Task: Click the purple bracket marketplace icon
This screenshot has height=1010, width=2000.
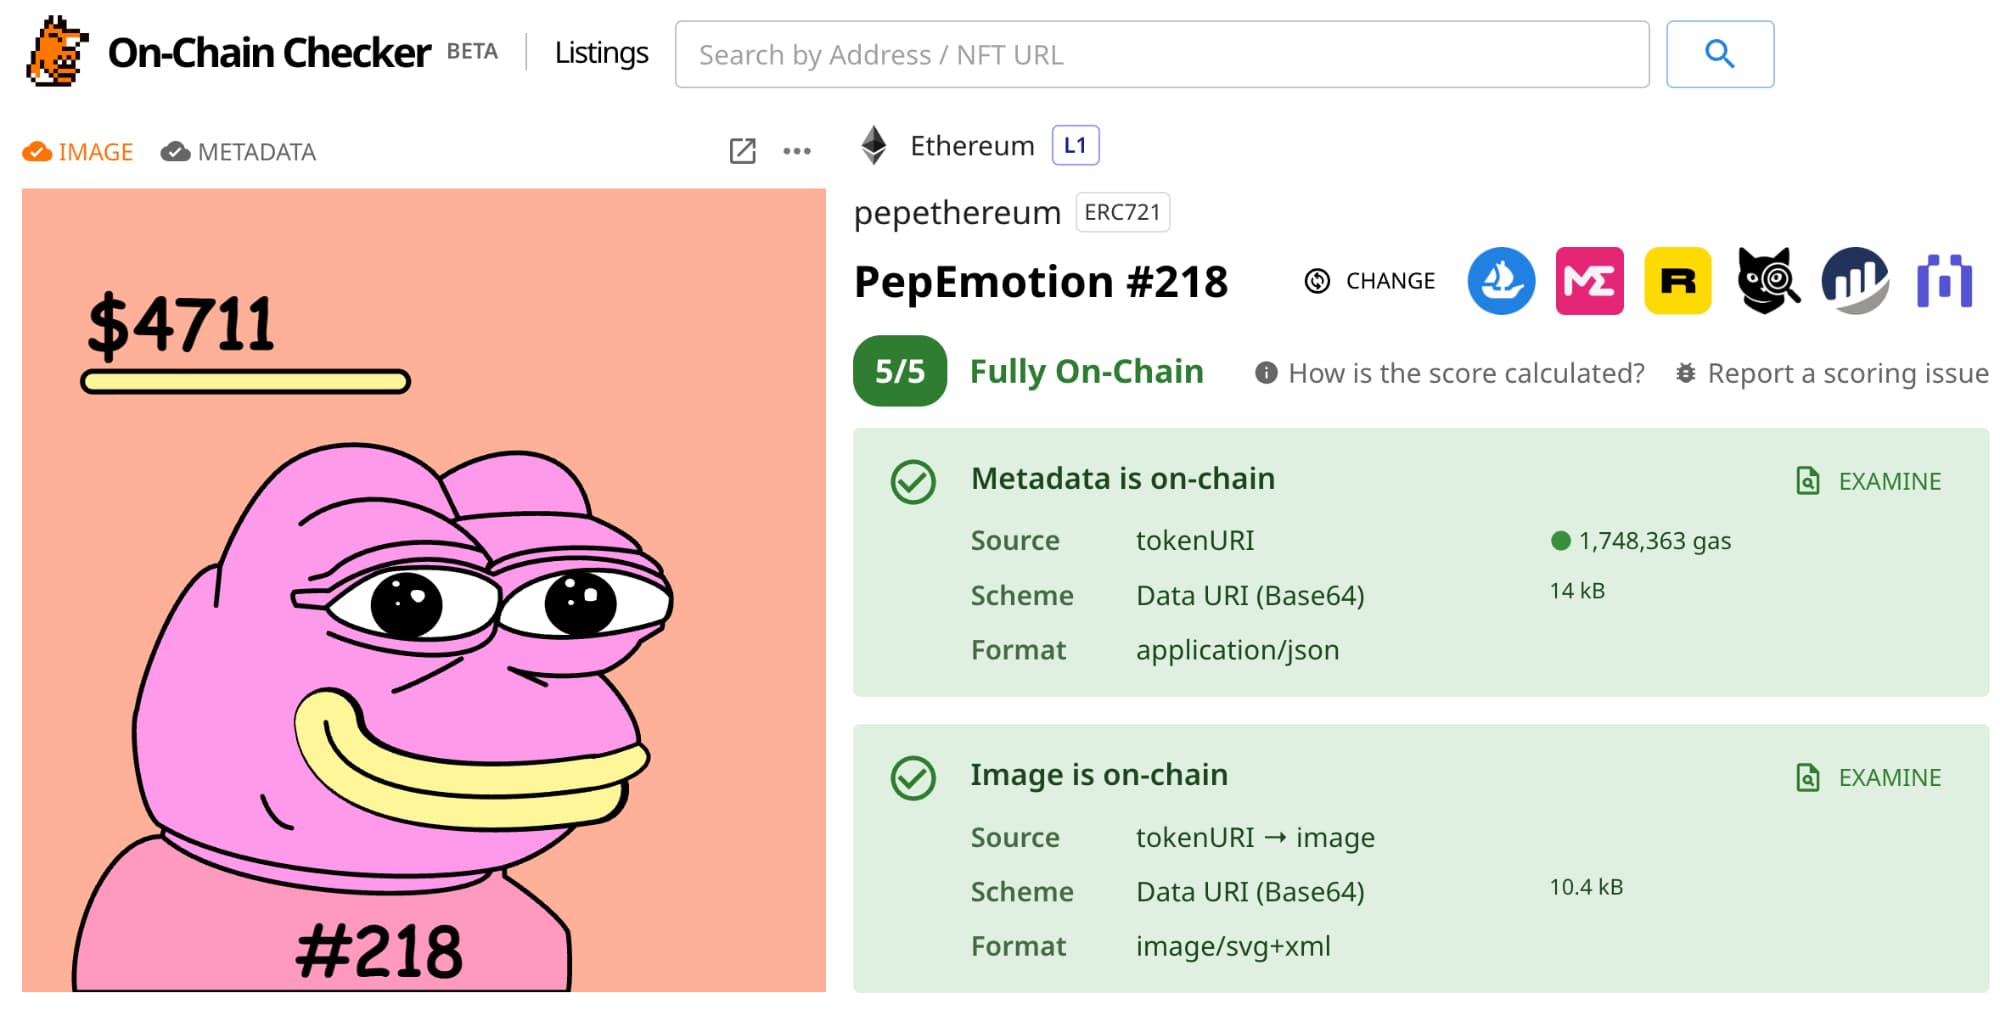Action: (x=1944, y=281)
